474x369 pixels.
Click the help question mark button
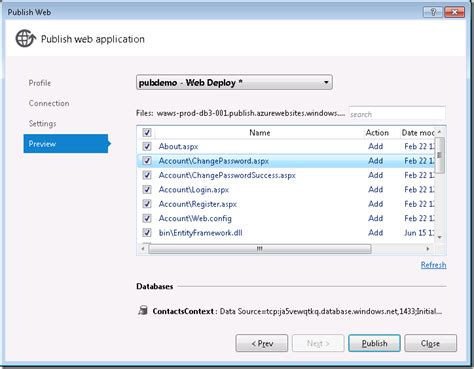point(433,12)
